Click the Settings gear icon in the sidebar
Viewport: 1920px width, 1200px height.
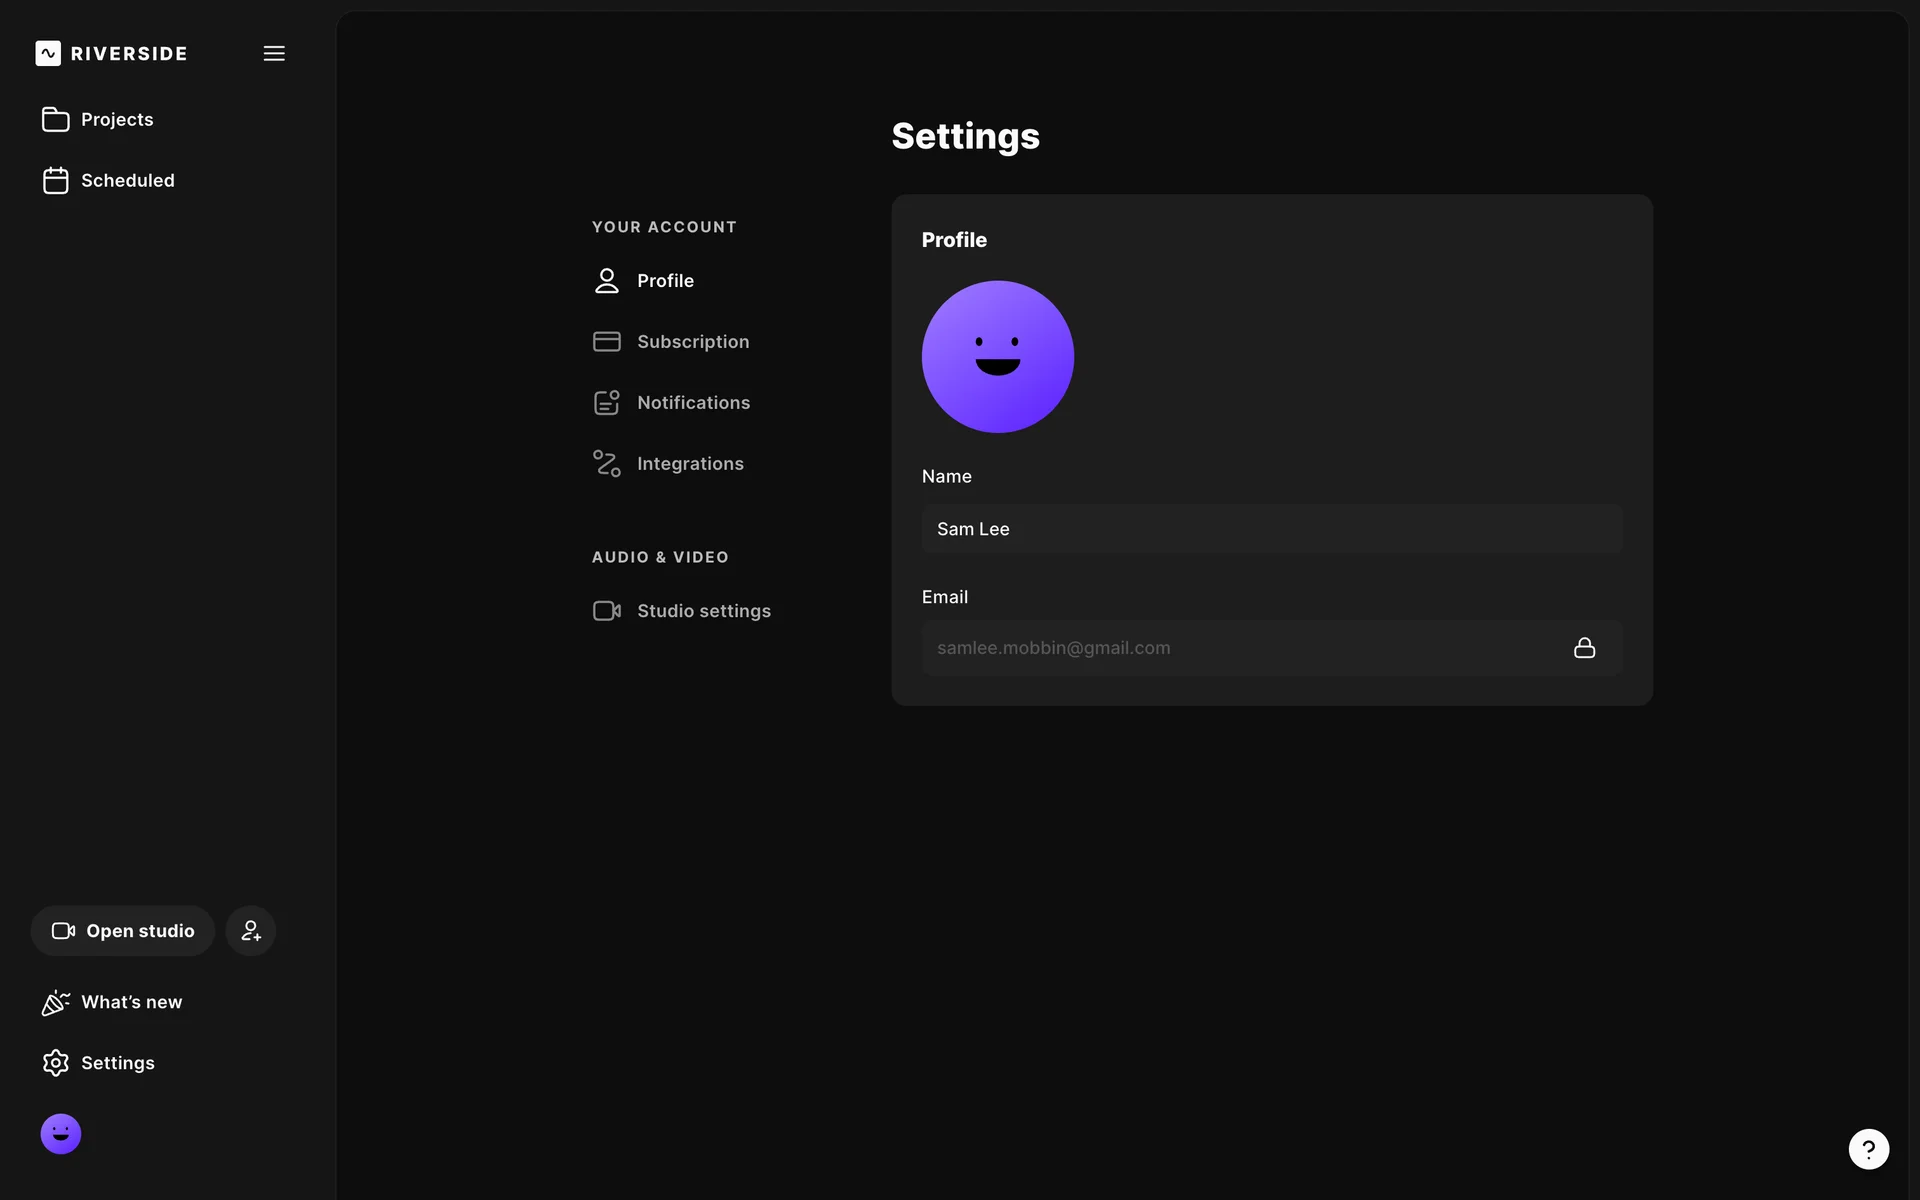coord(56,1063)
